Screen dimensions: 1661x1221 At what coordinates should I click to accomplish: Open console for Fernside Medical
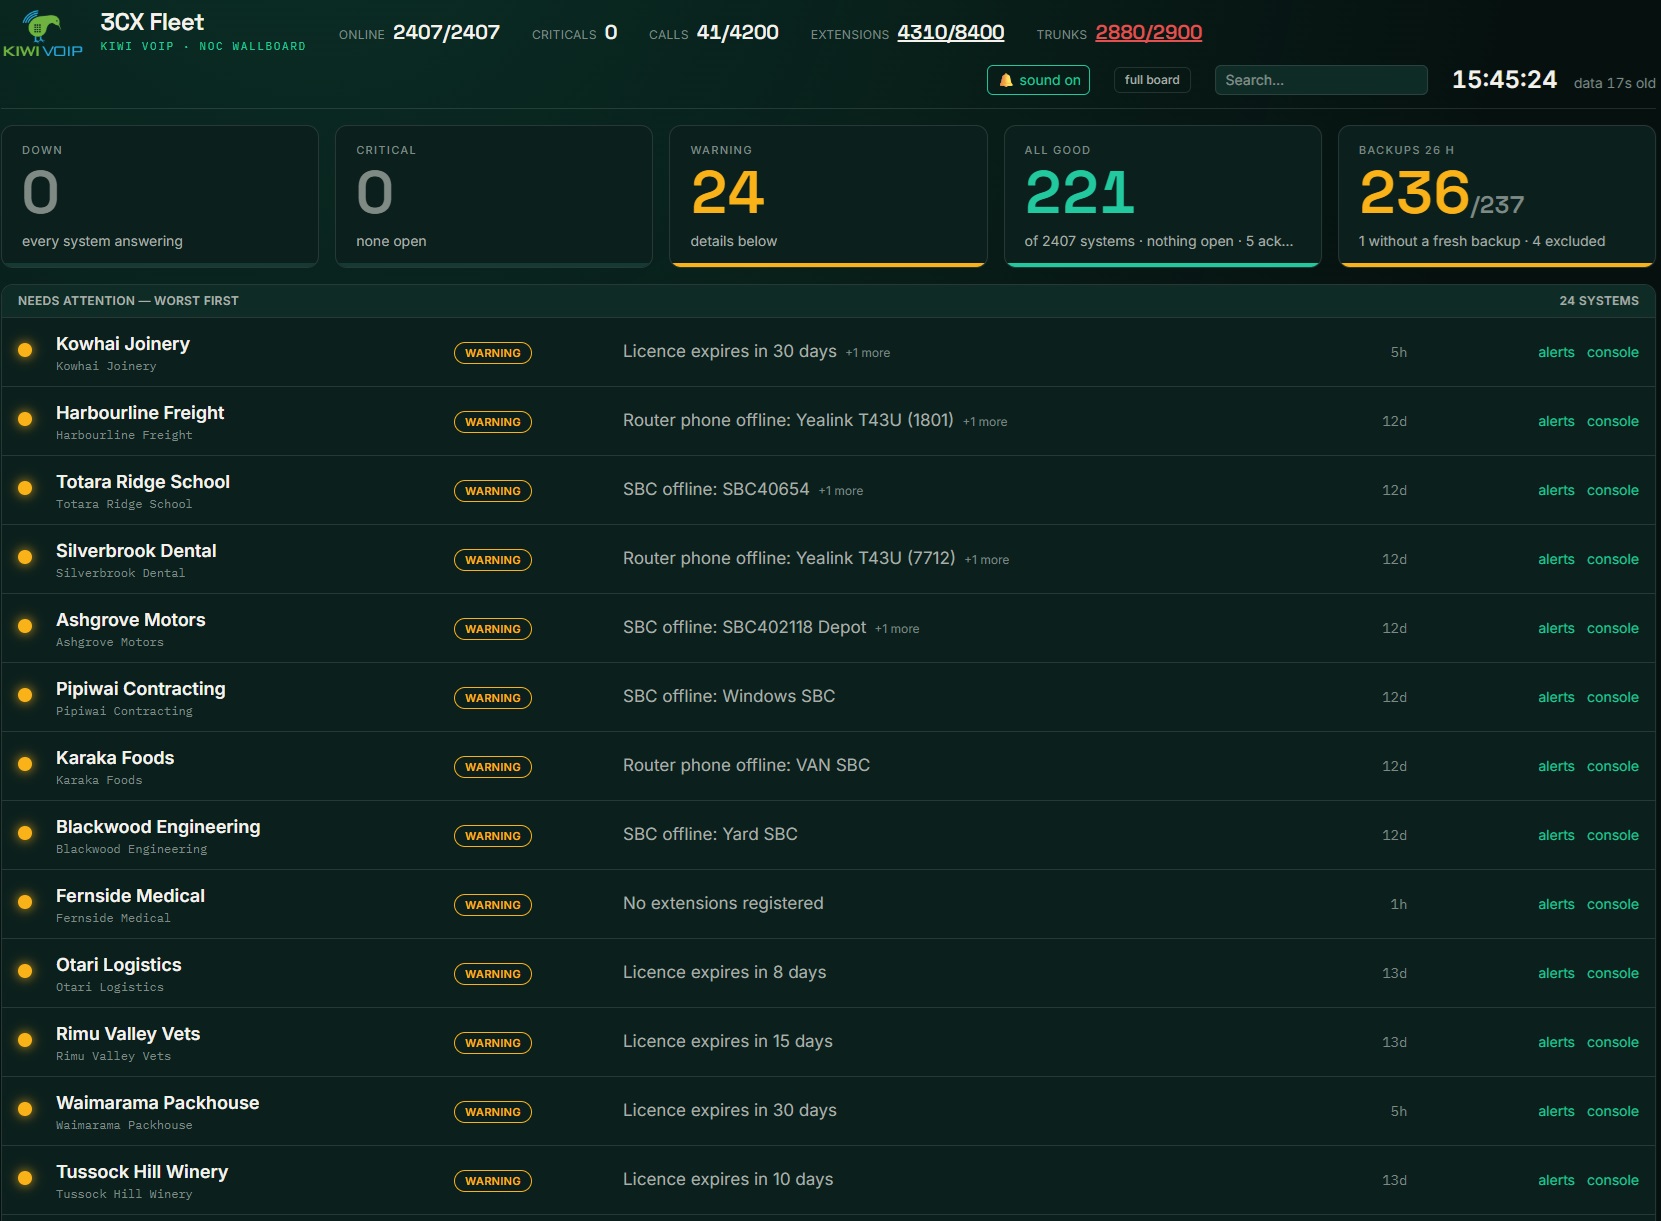(x=1613, y=904)
